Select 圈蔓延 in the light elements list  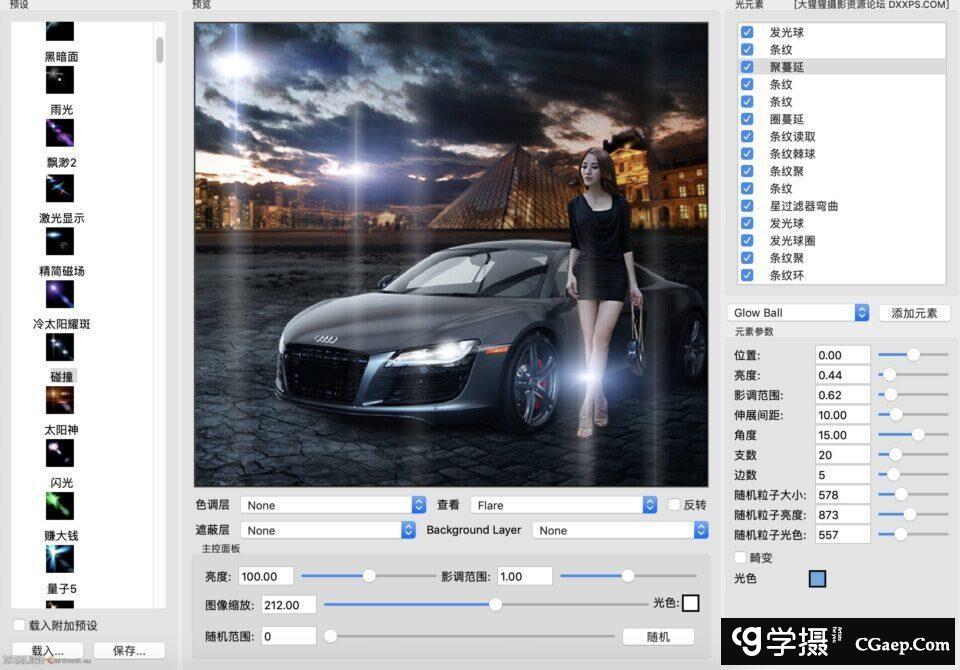pos(786,119)
